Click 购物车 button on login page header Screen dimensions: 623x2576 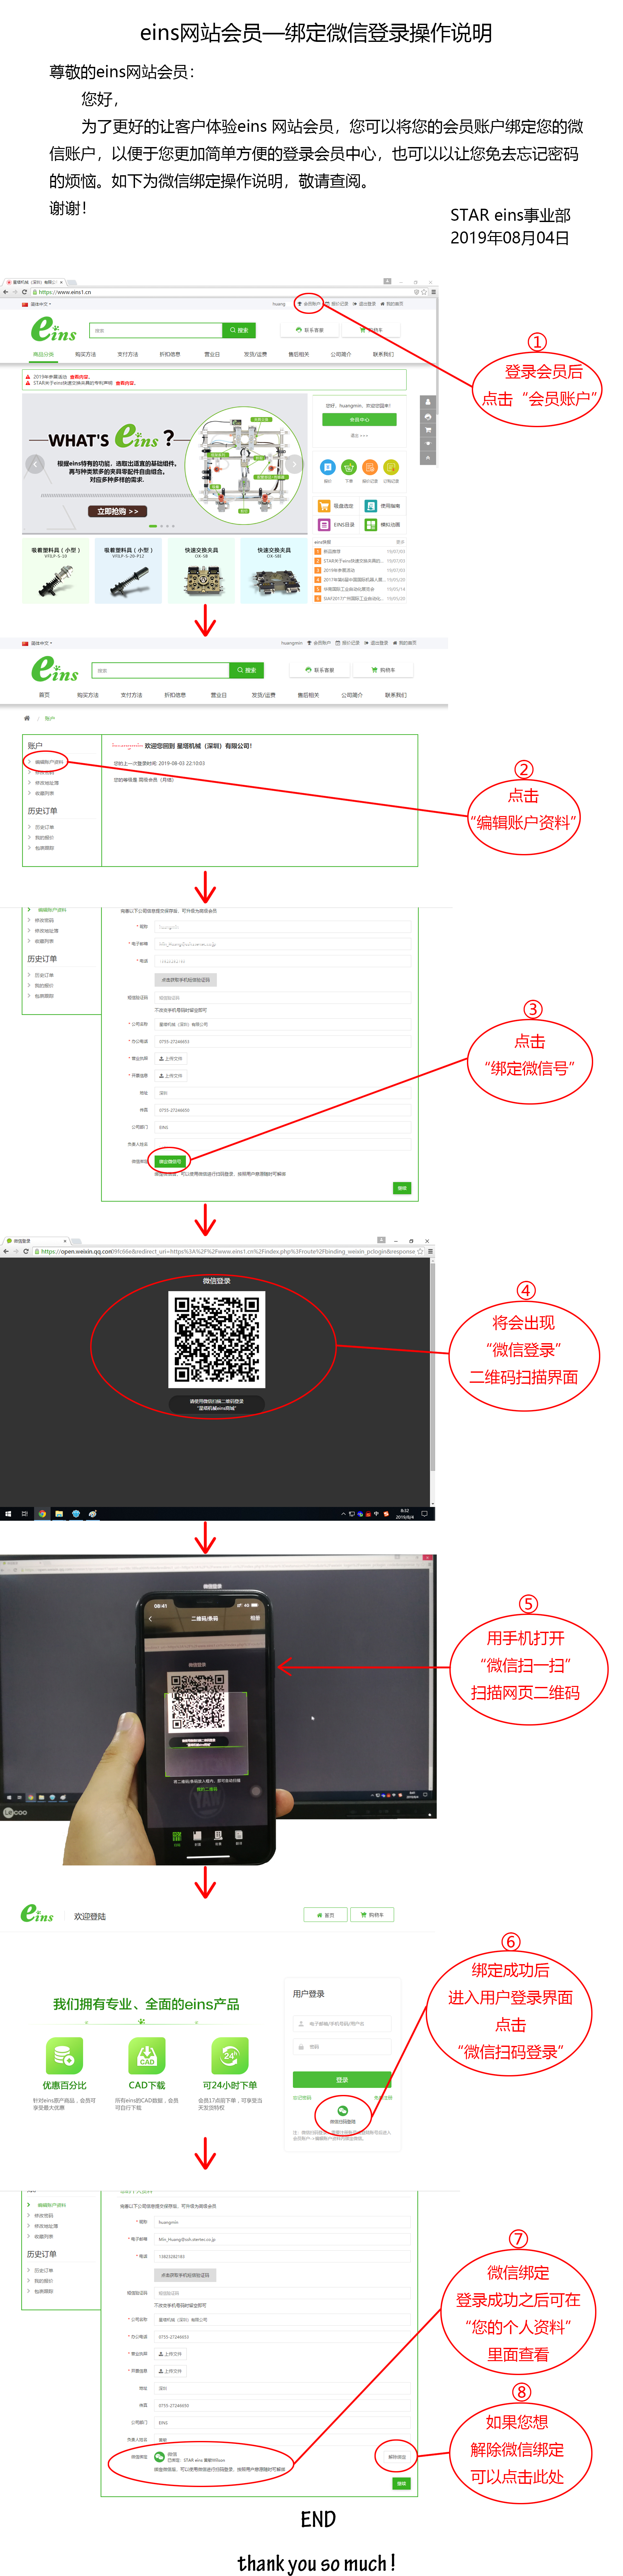(372, 1915)
